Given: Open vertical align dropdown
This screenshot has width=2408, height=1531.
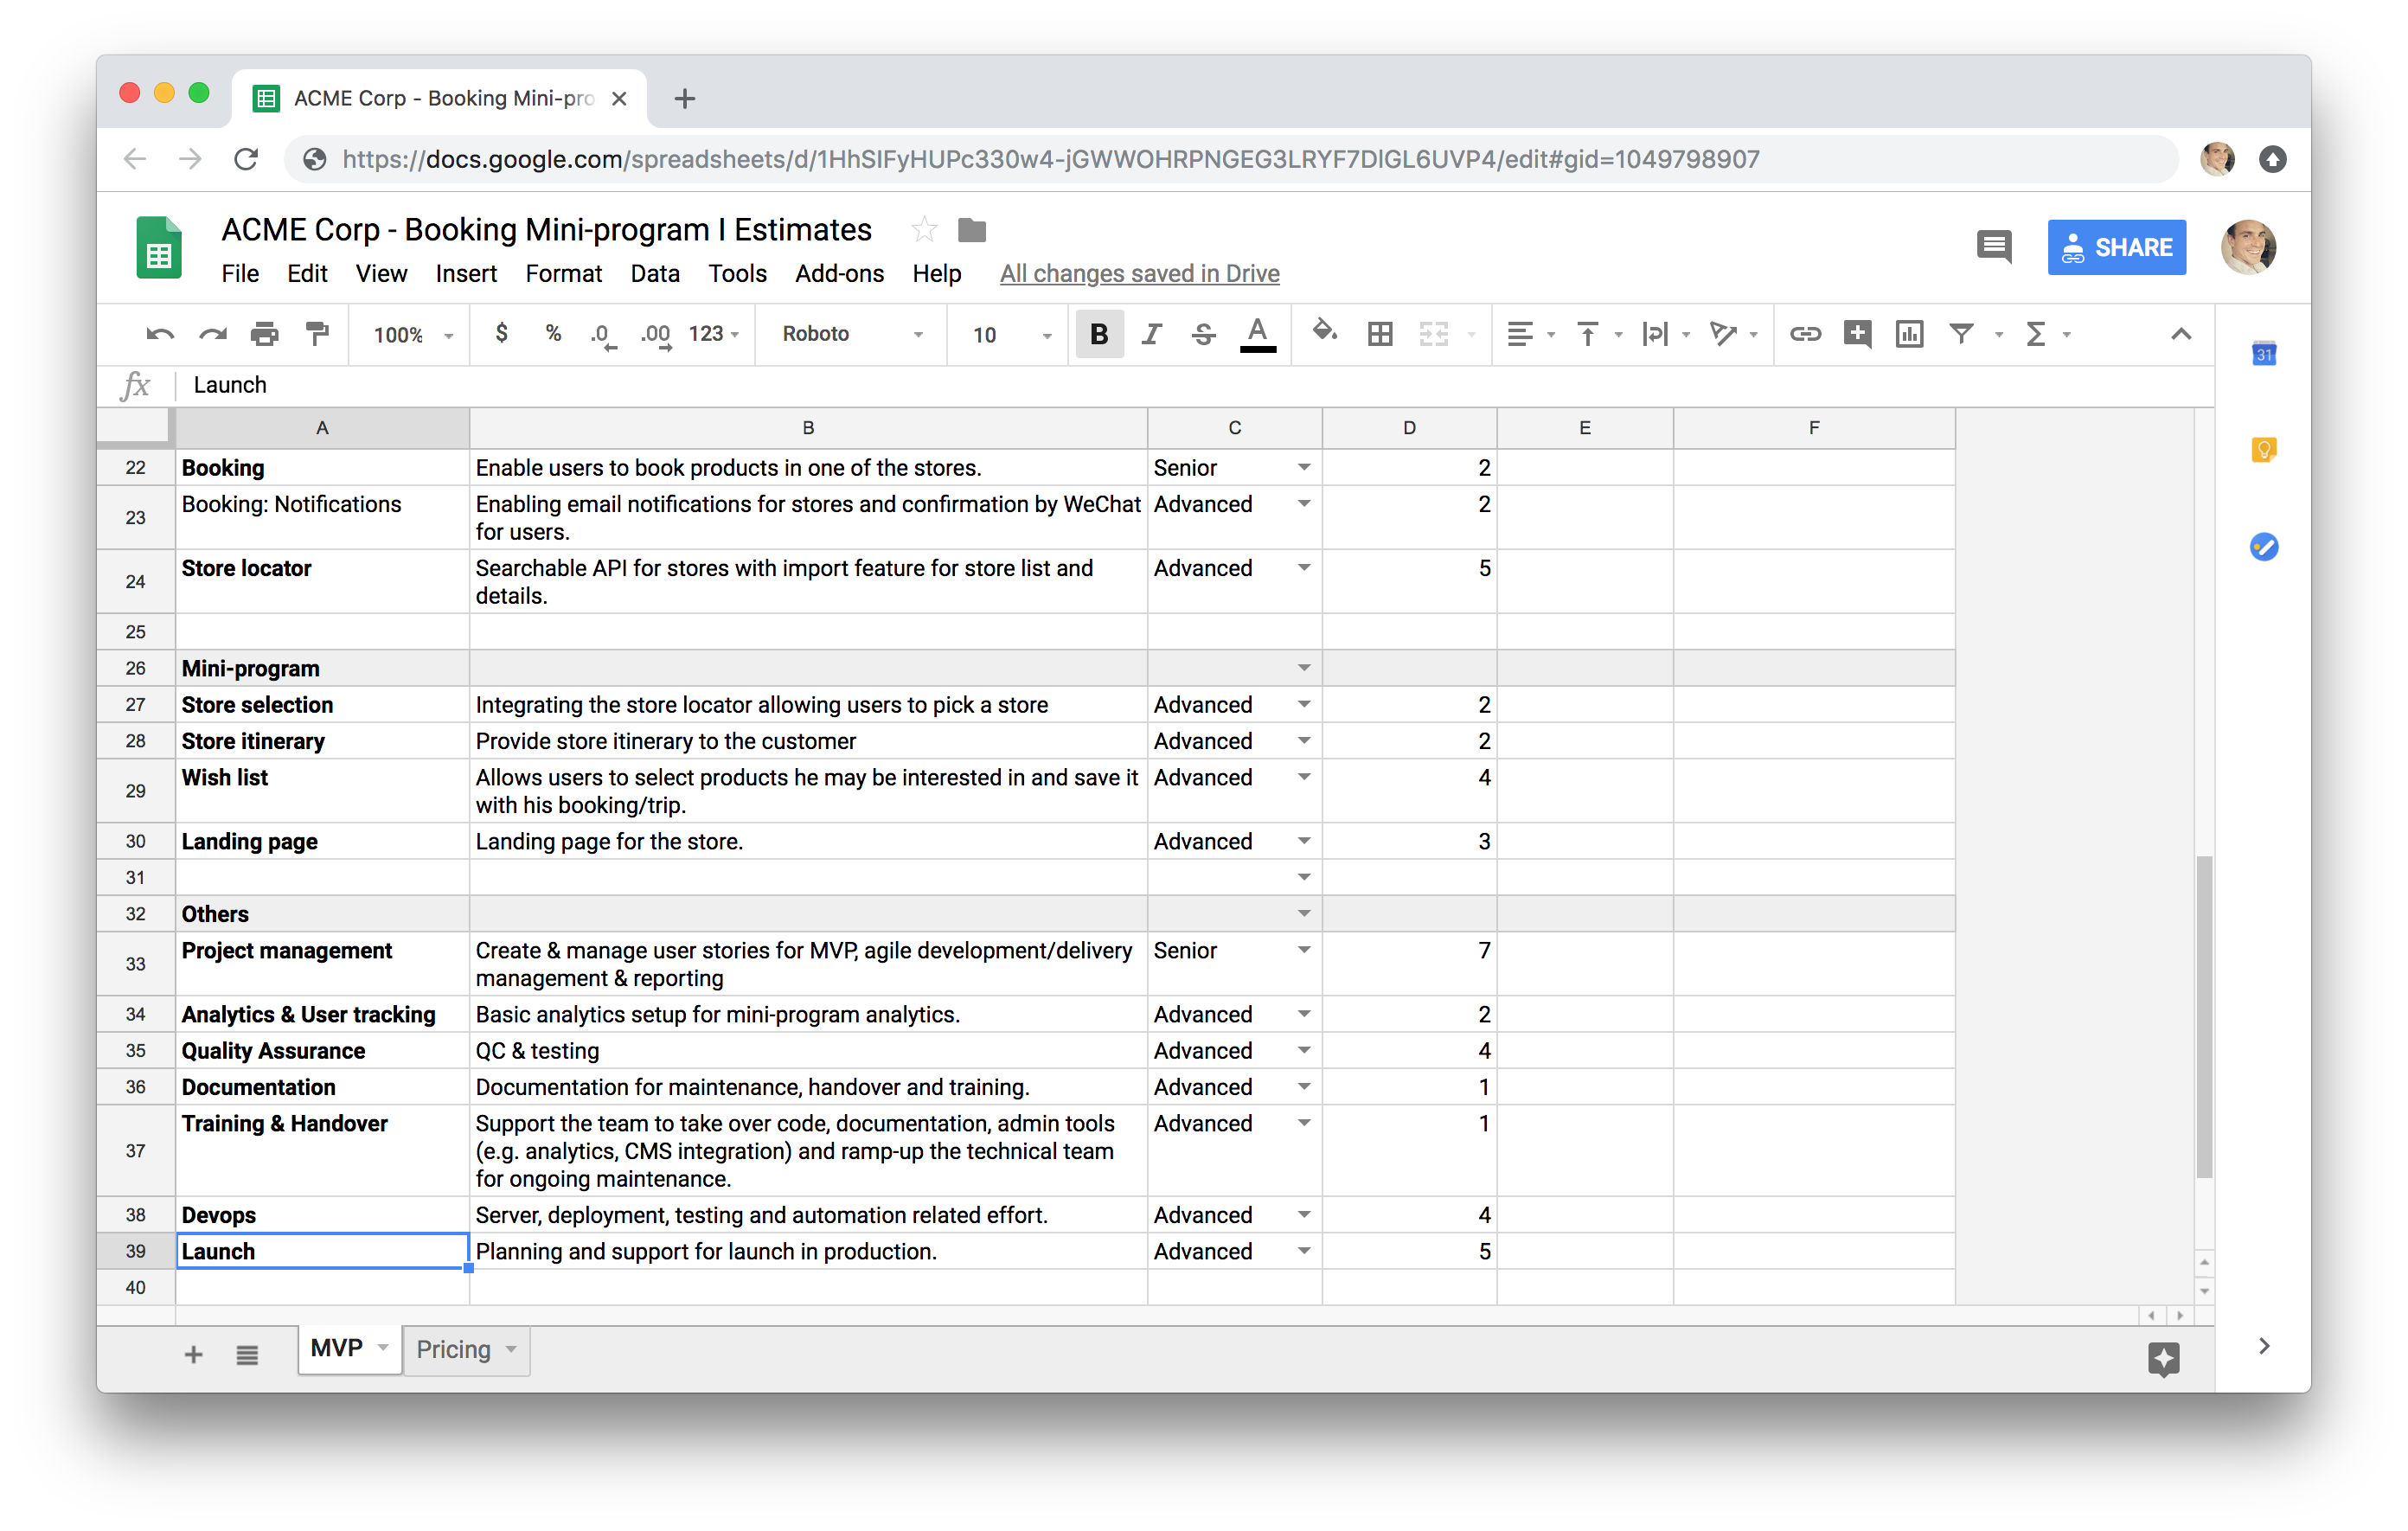Looking at the screenshot, I should pyautogui.click(x=1598, y=334).
